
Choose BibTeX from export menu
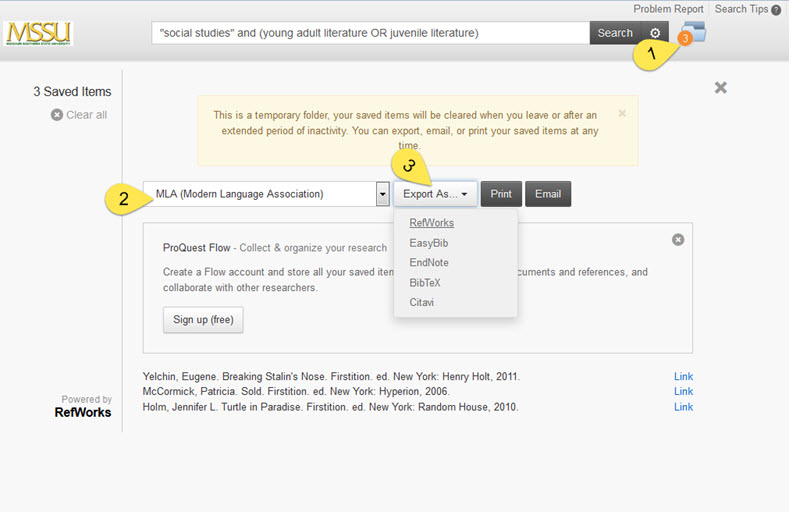coord(425,283)
